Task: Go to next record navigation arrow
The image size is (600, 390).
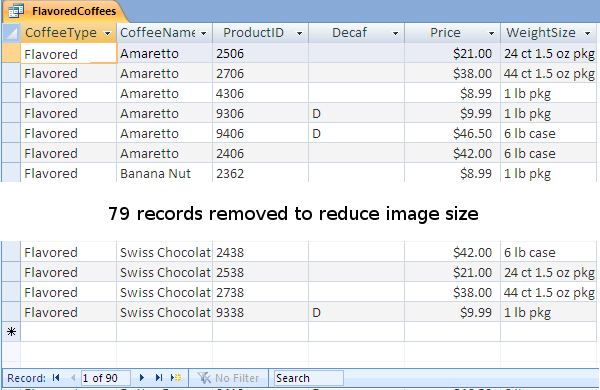Action: pyautogui.click(x=142, y=378)
